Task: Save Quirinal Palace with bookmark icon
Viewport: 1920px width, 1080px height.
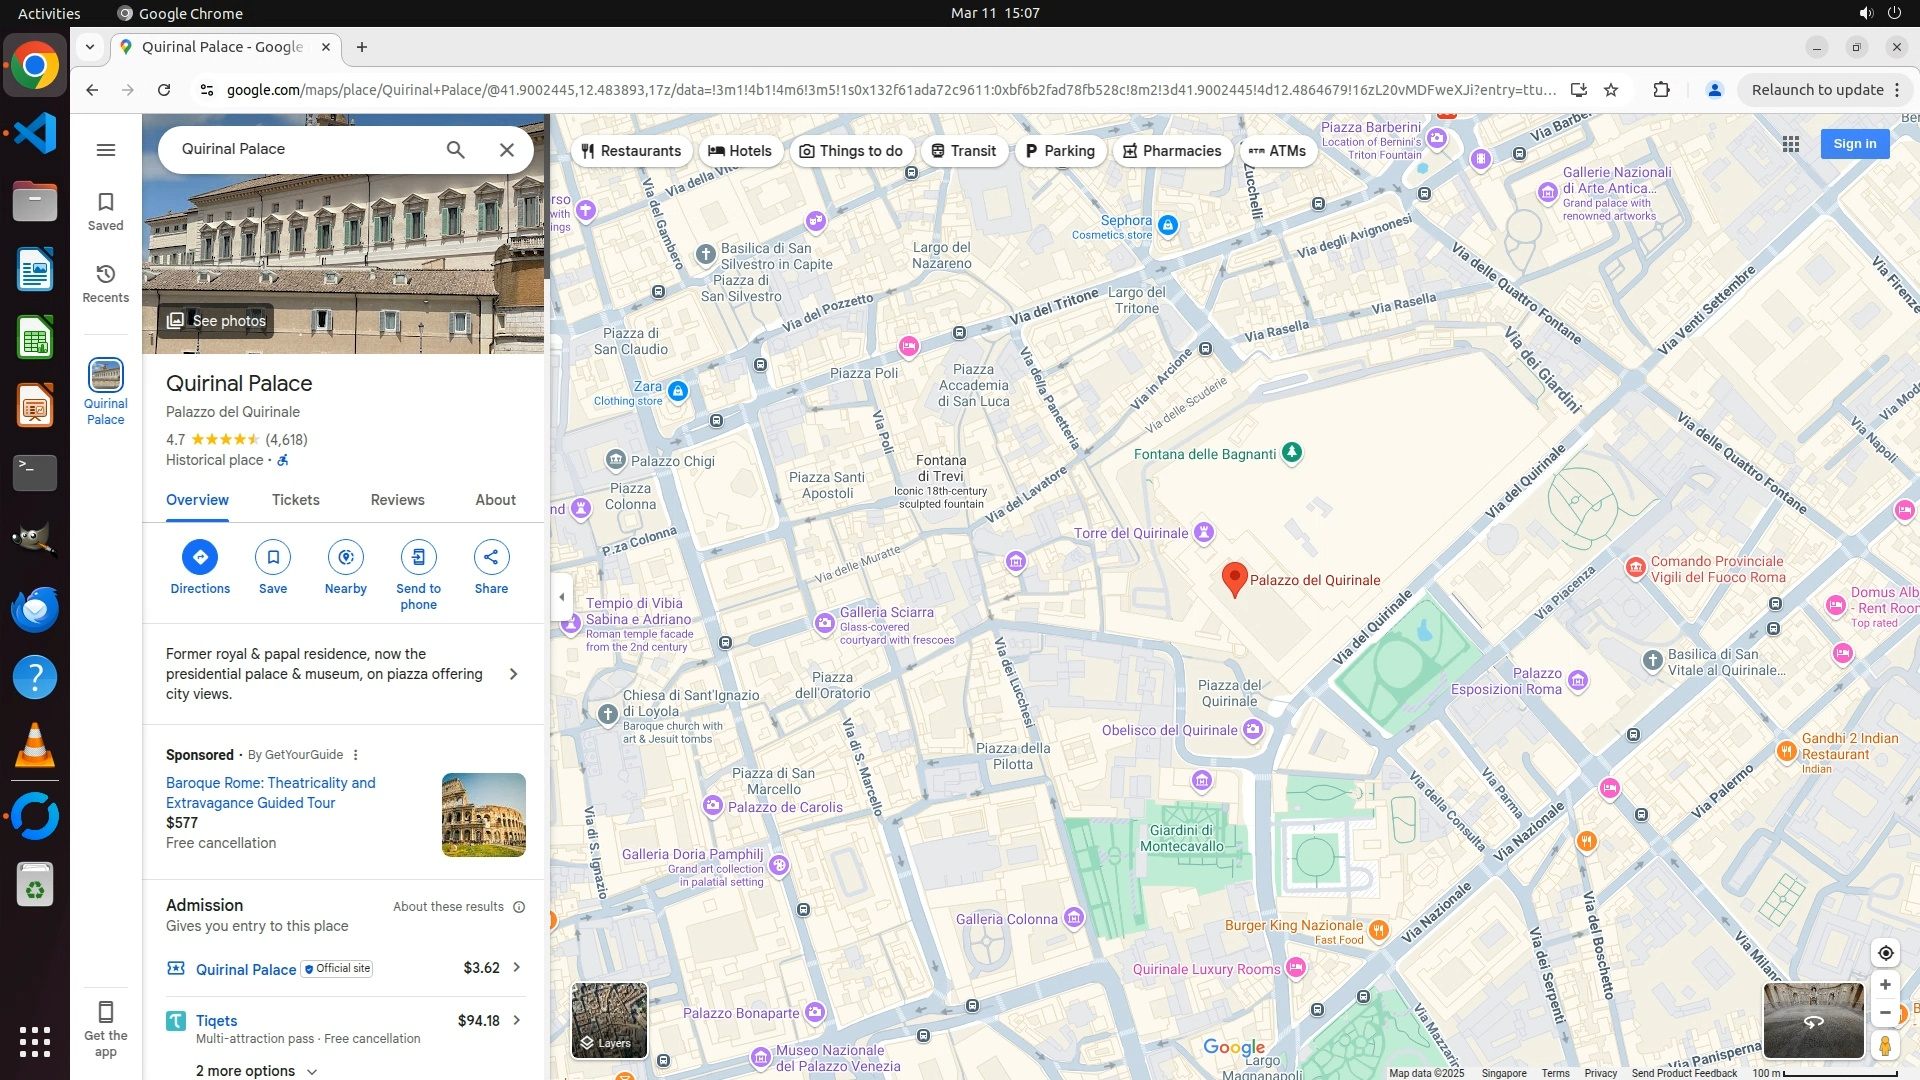Action: [273, 557]
